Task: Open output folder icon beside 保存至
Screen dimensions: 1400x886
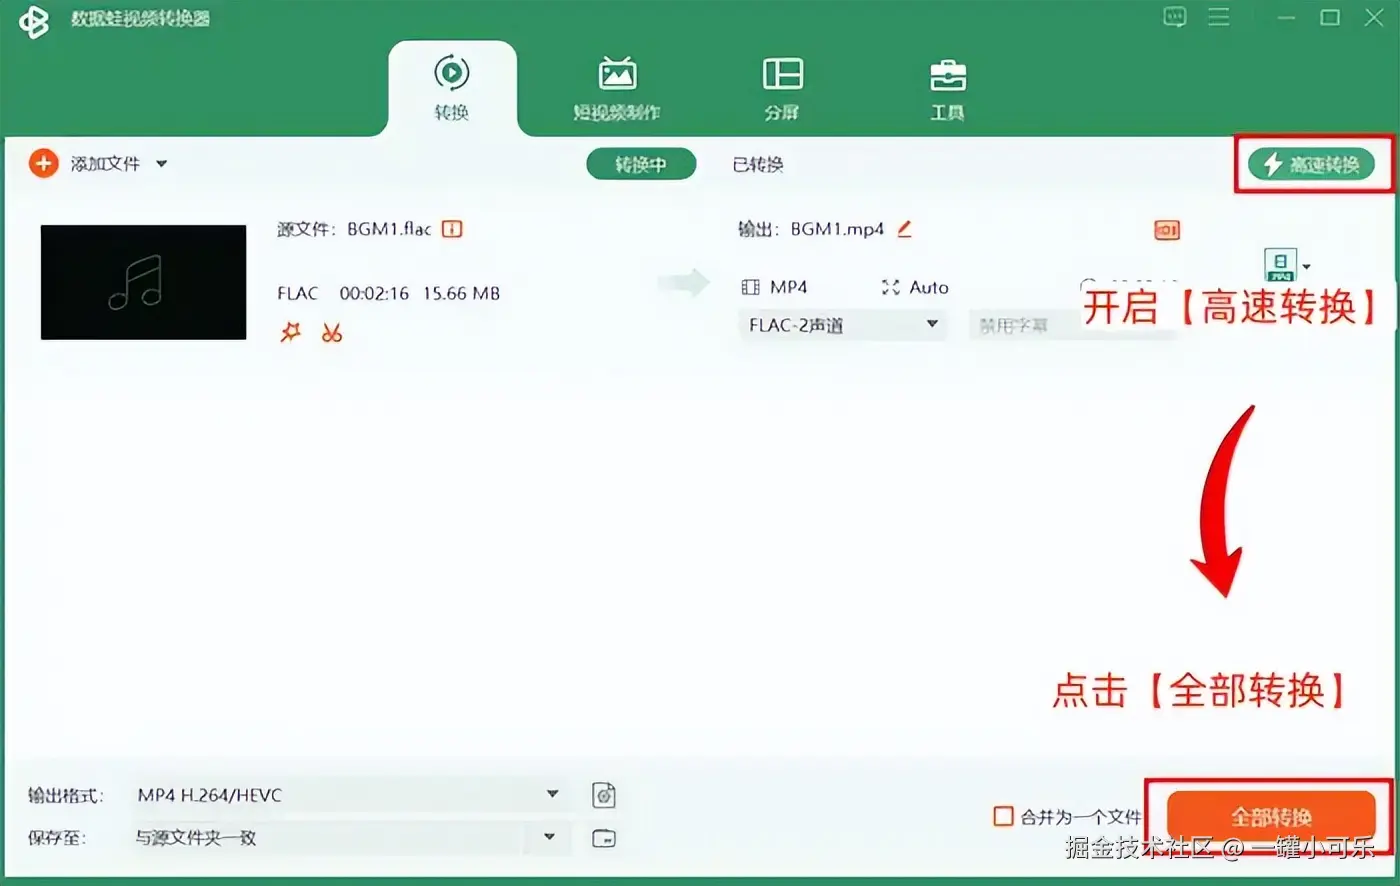Action: tap(604, 838)
